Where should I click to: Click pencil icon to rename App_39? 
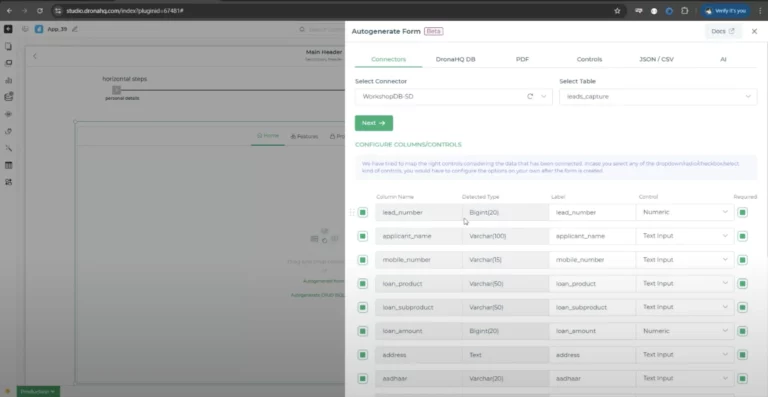coord(75,29)
